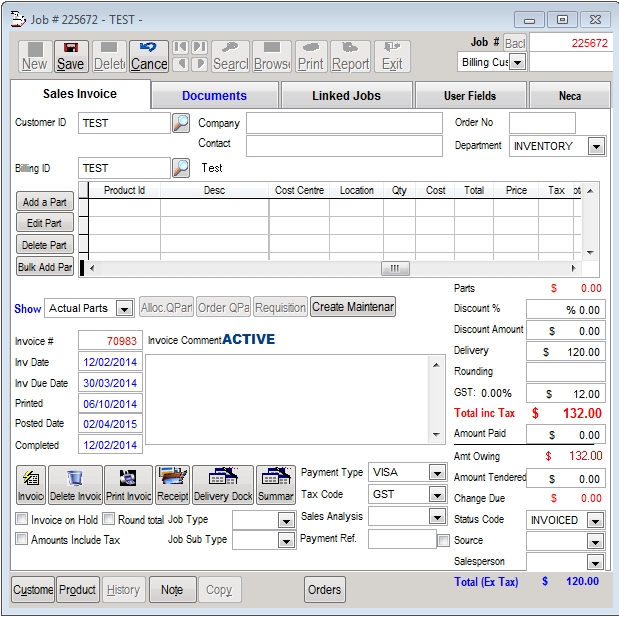Image resolution: width=619 pixels, height=618 pixels.
Task: Open the Linked Jobs tab
Action: 345,96
